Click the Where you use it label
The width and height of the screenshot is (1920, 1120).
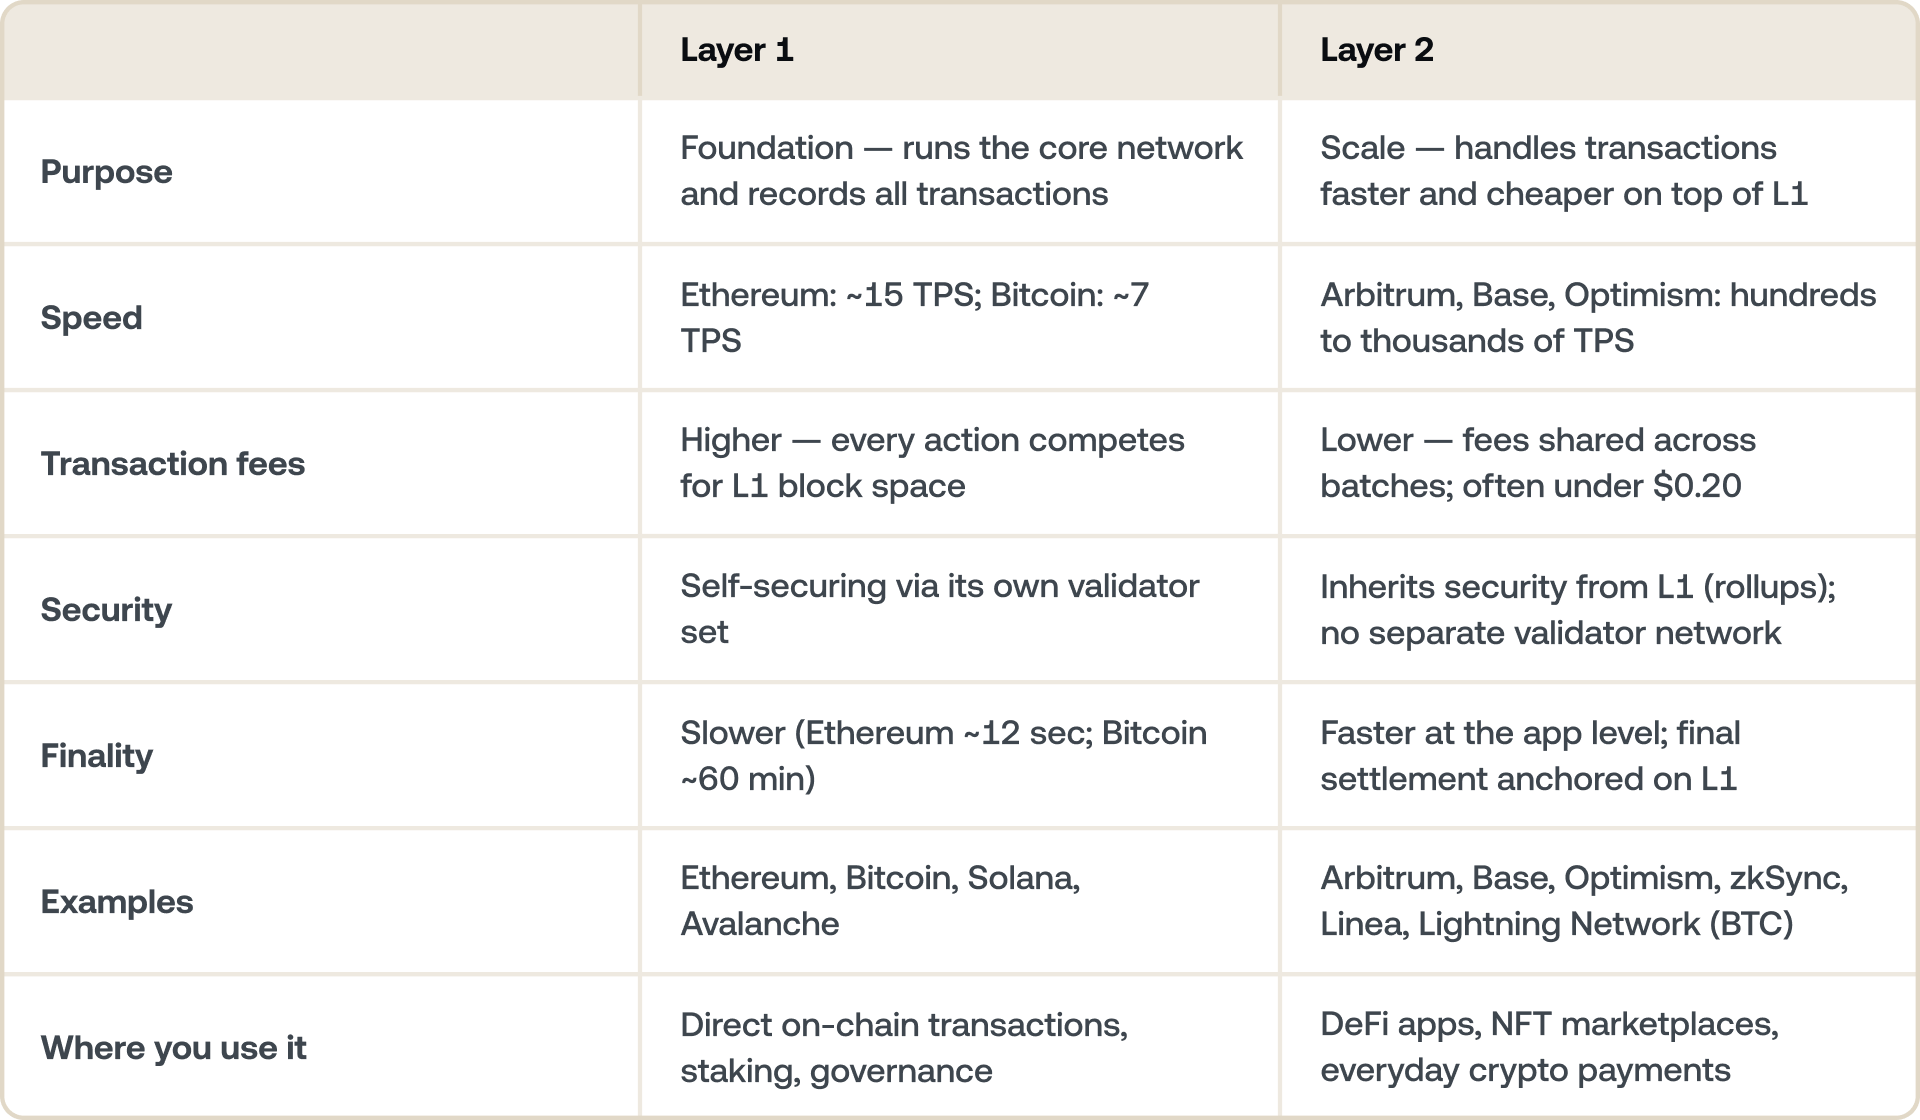click(173, 1048)
